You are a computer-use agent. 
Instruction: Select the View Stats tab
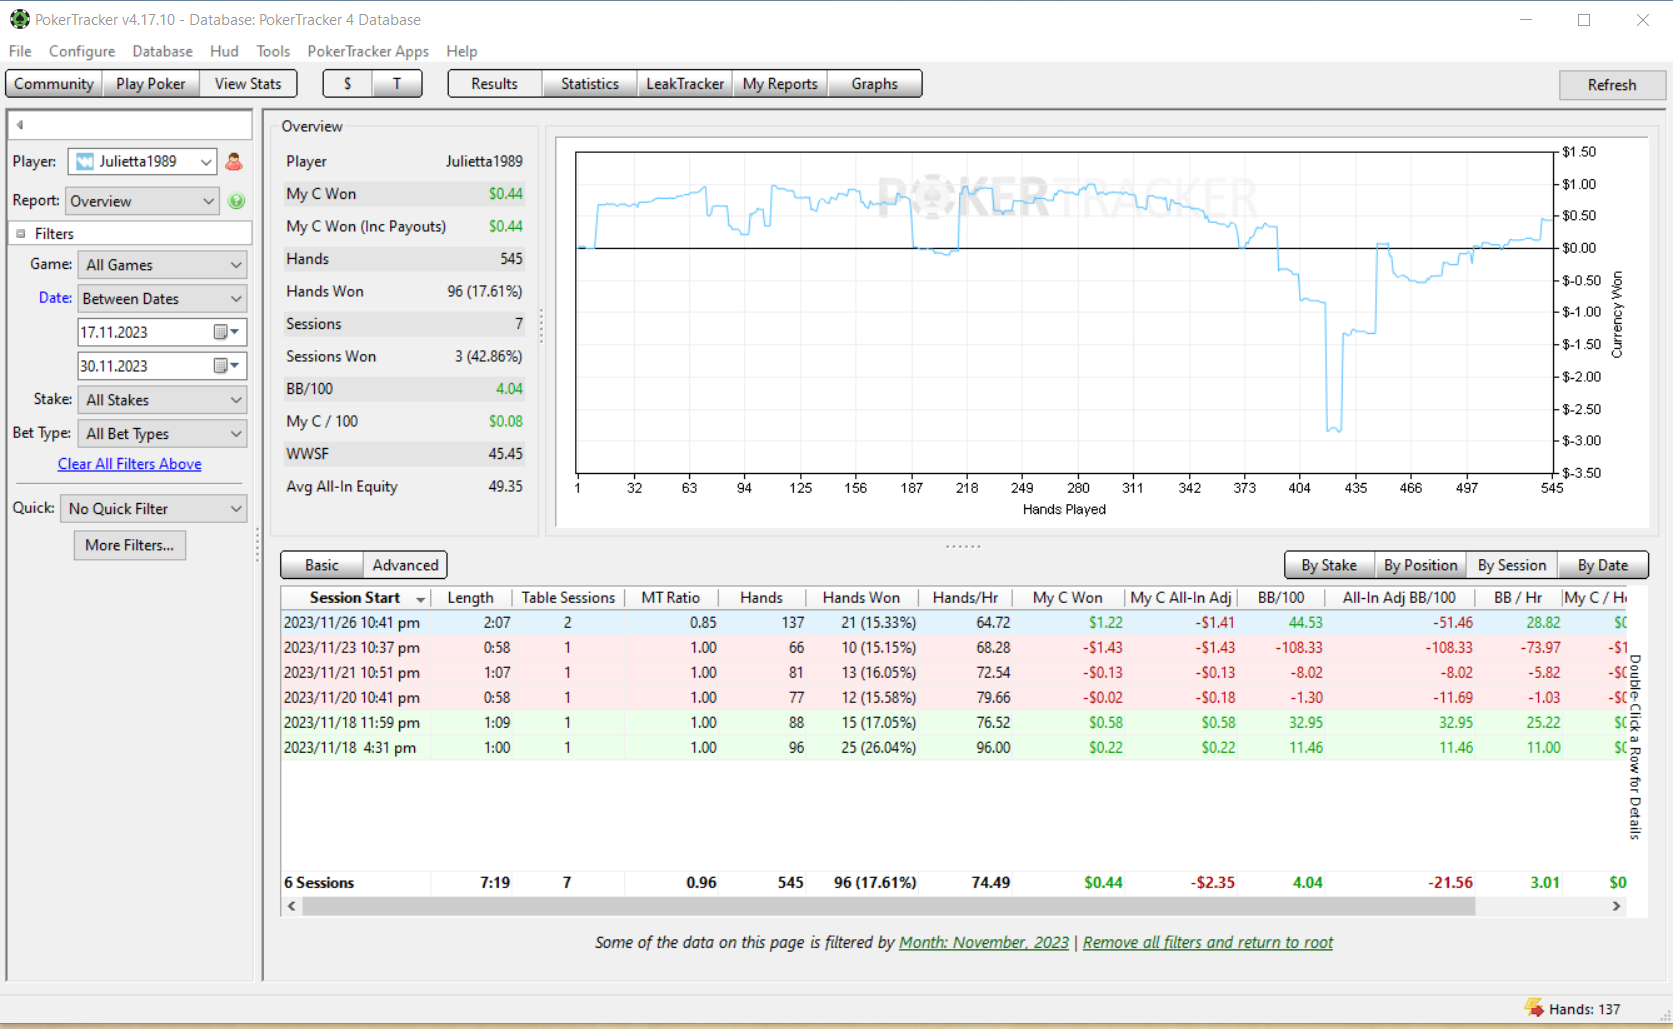click(x=248, y=84)
